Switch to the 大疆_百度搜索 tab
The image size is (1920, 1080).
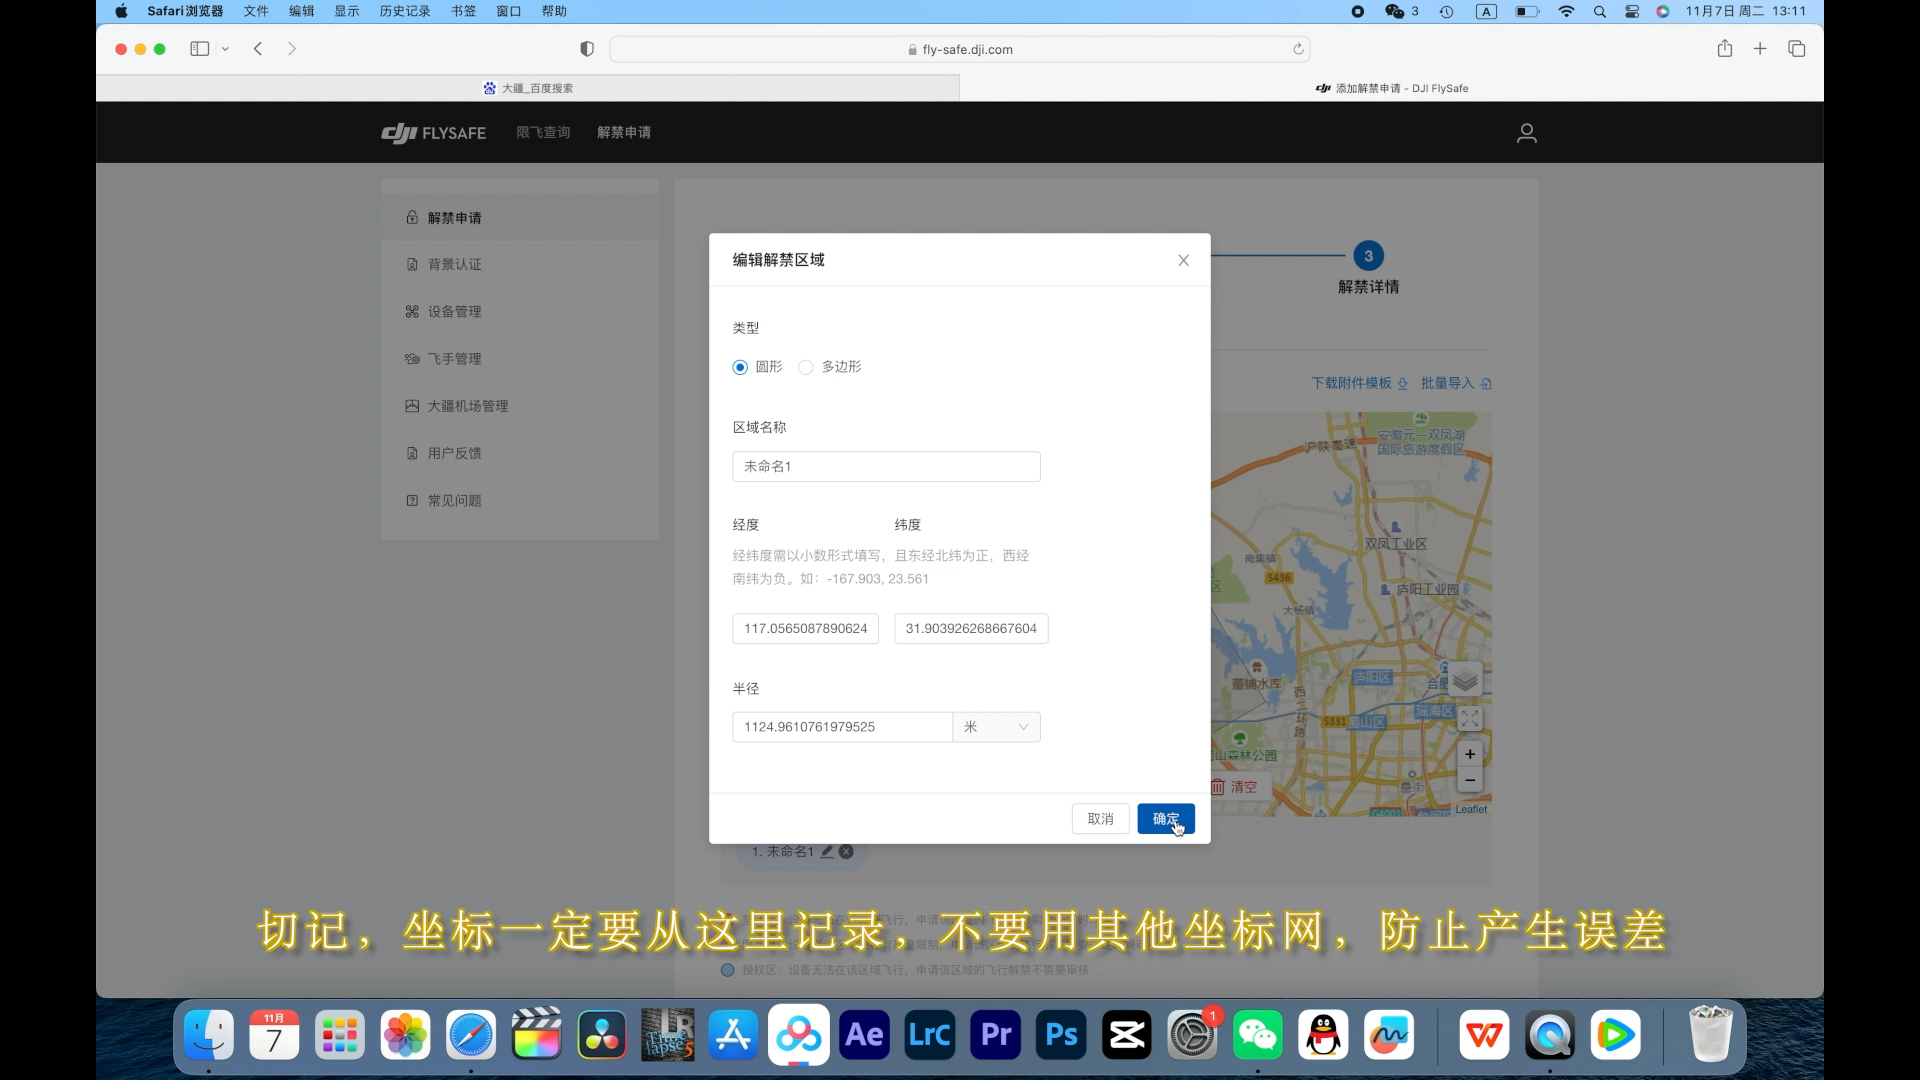[528, 88]
